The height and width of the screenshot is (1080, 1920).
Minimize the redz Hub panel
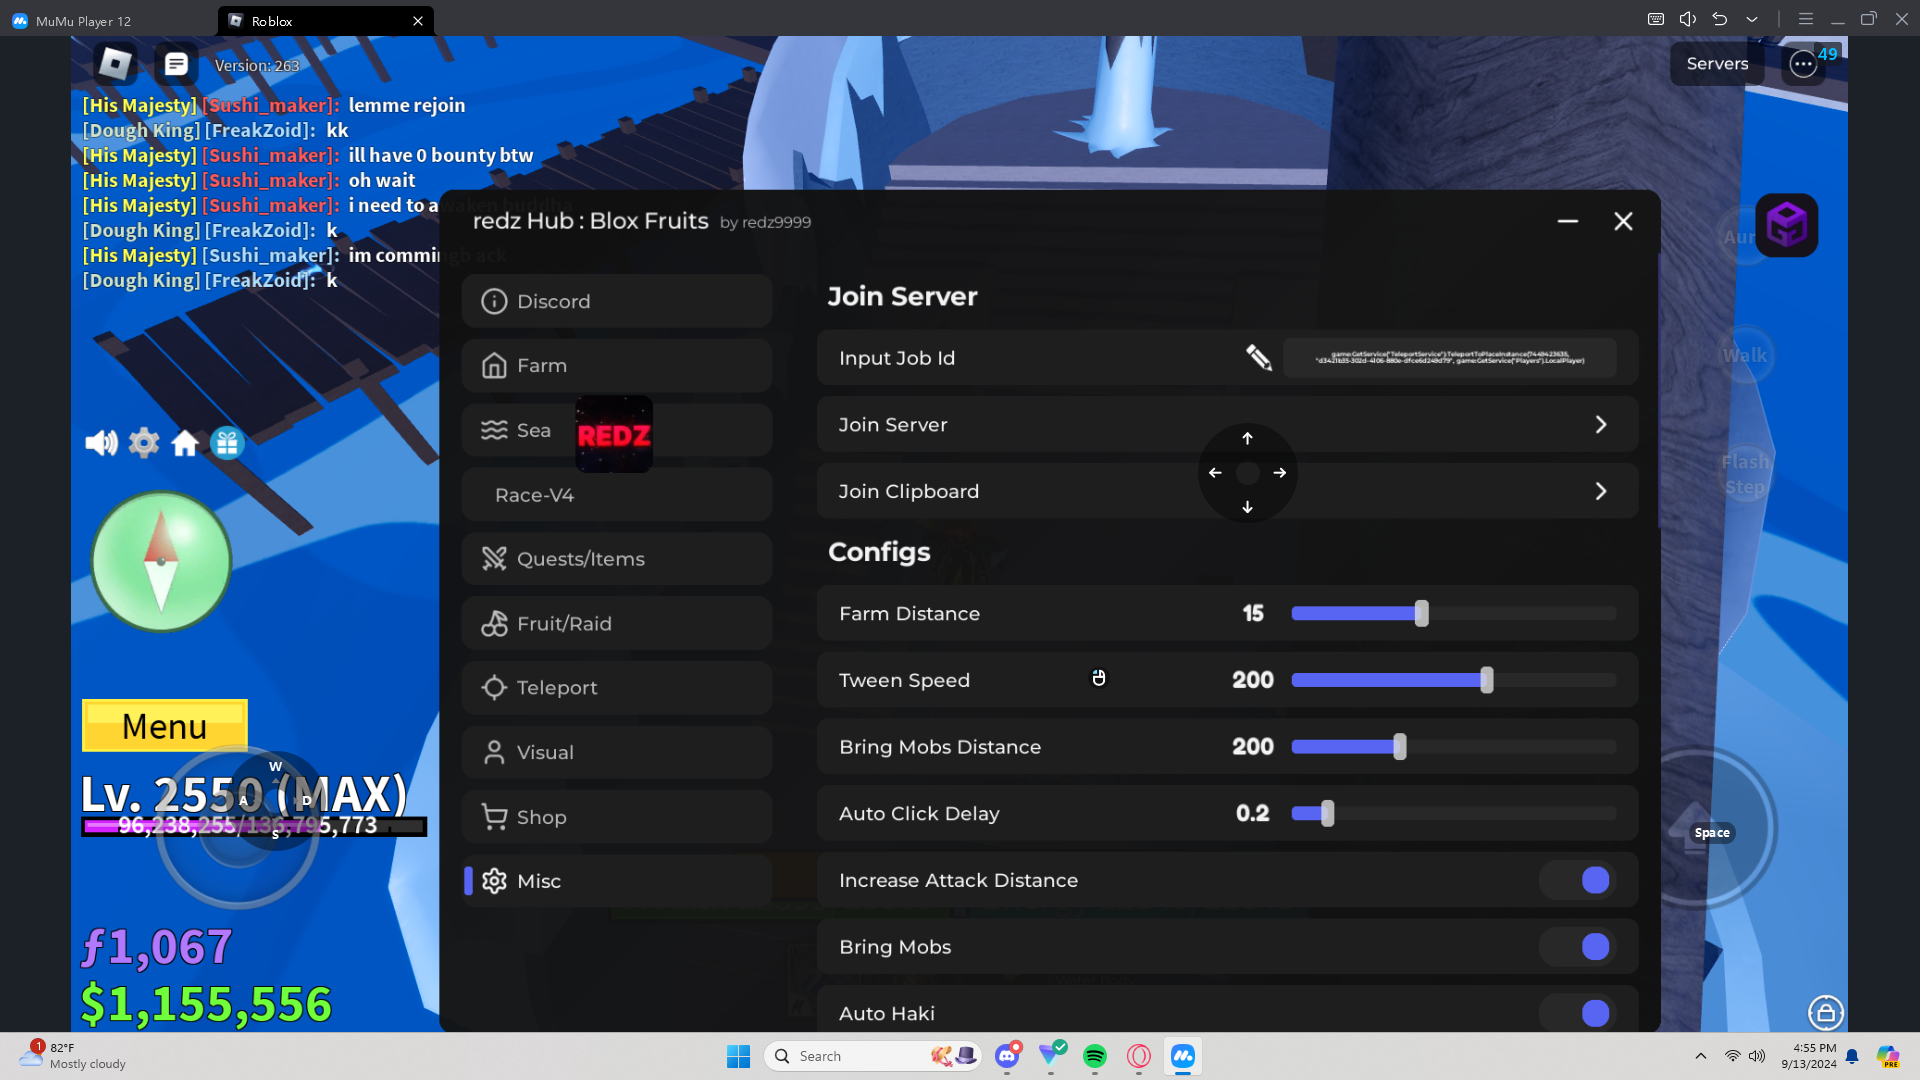pyautogui.click(x=1568, y=221)
